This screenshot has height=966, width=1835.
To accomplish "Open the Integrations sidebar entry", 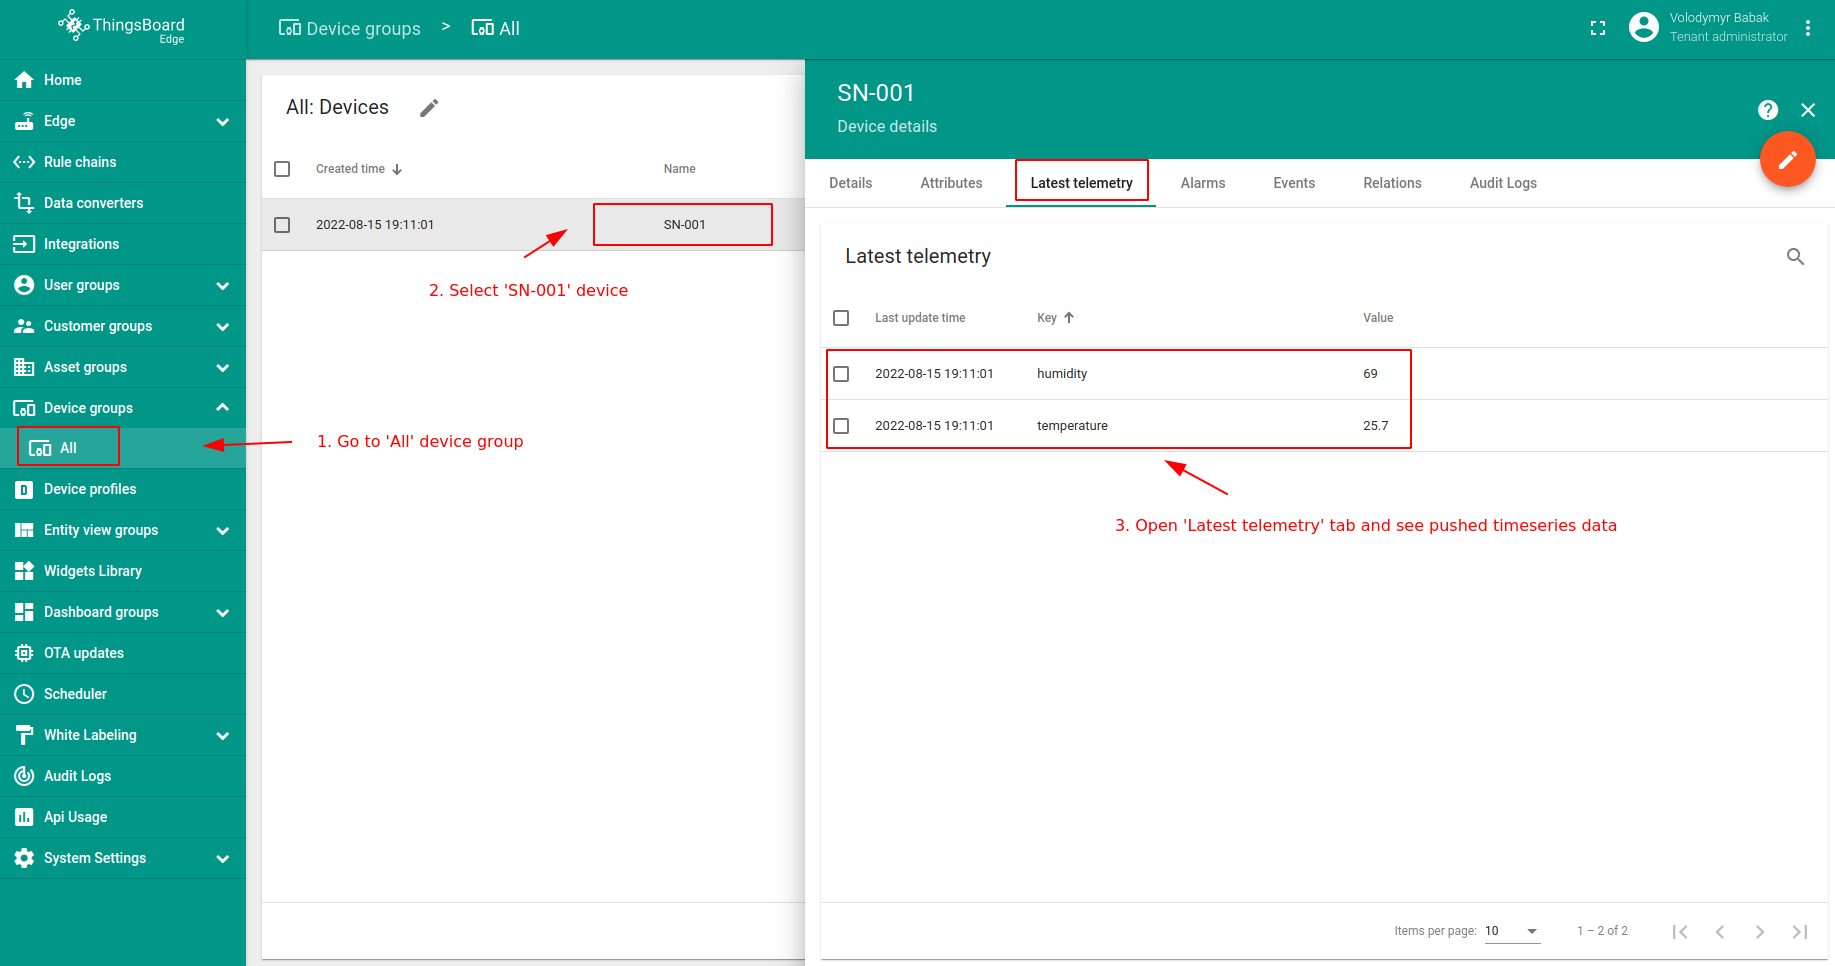I will (x=122, y=244).
